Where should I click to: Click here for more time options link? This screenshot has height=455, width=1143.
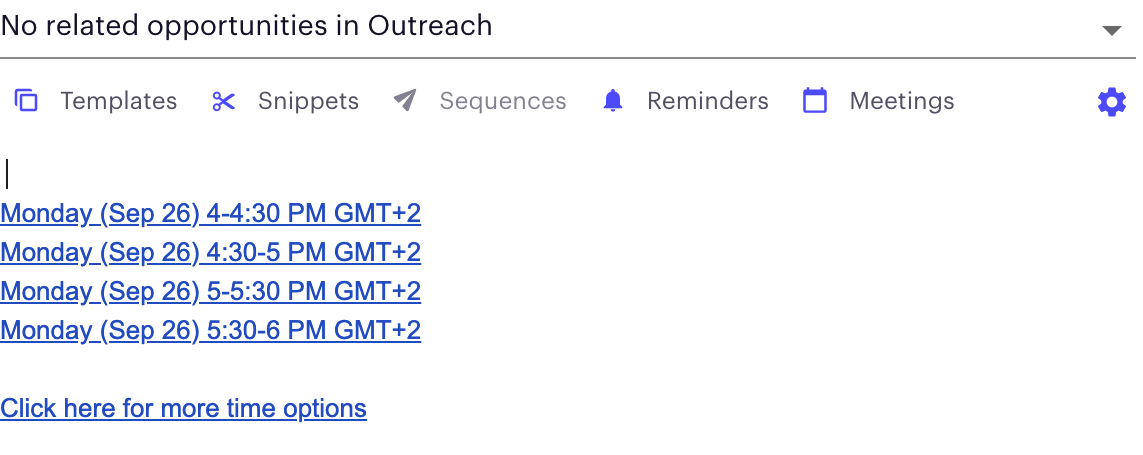click(183, 408)
